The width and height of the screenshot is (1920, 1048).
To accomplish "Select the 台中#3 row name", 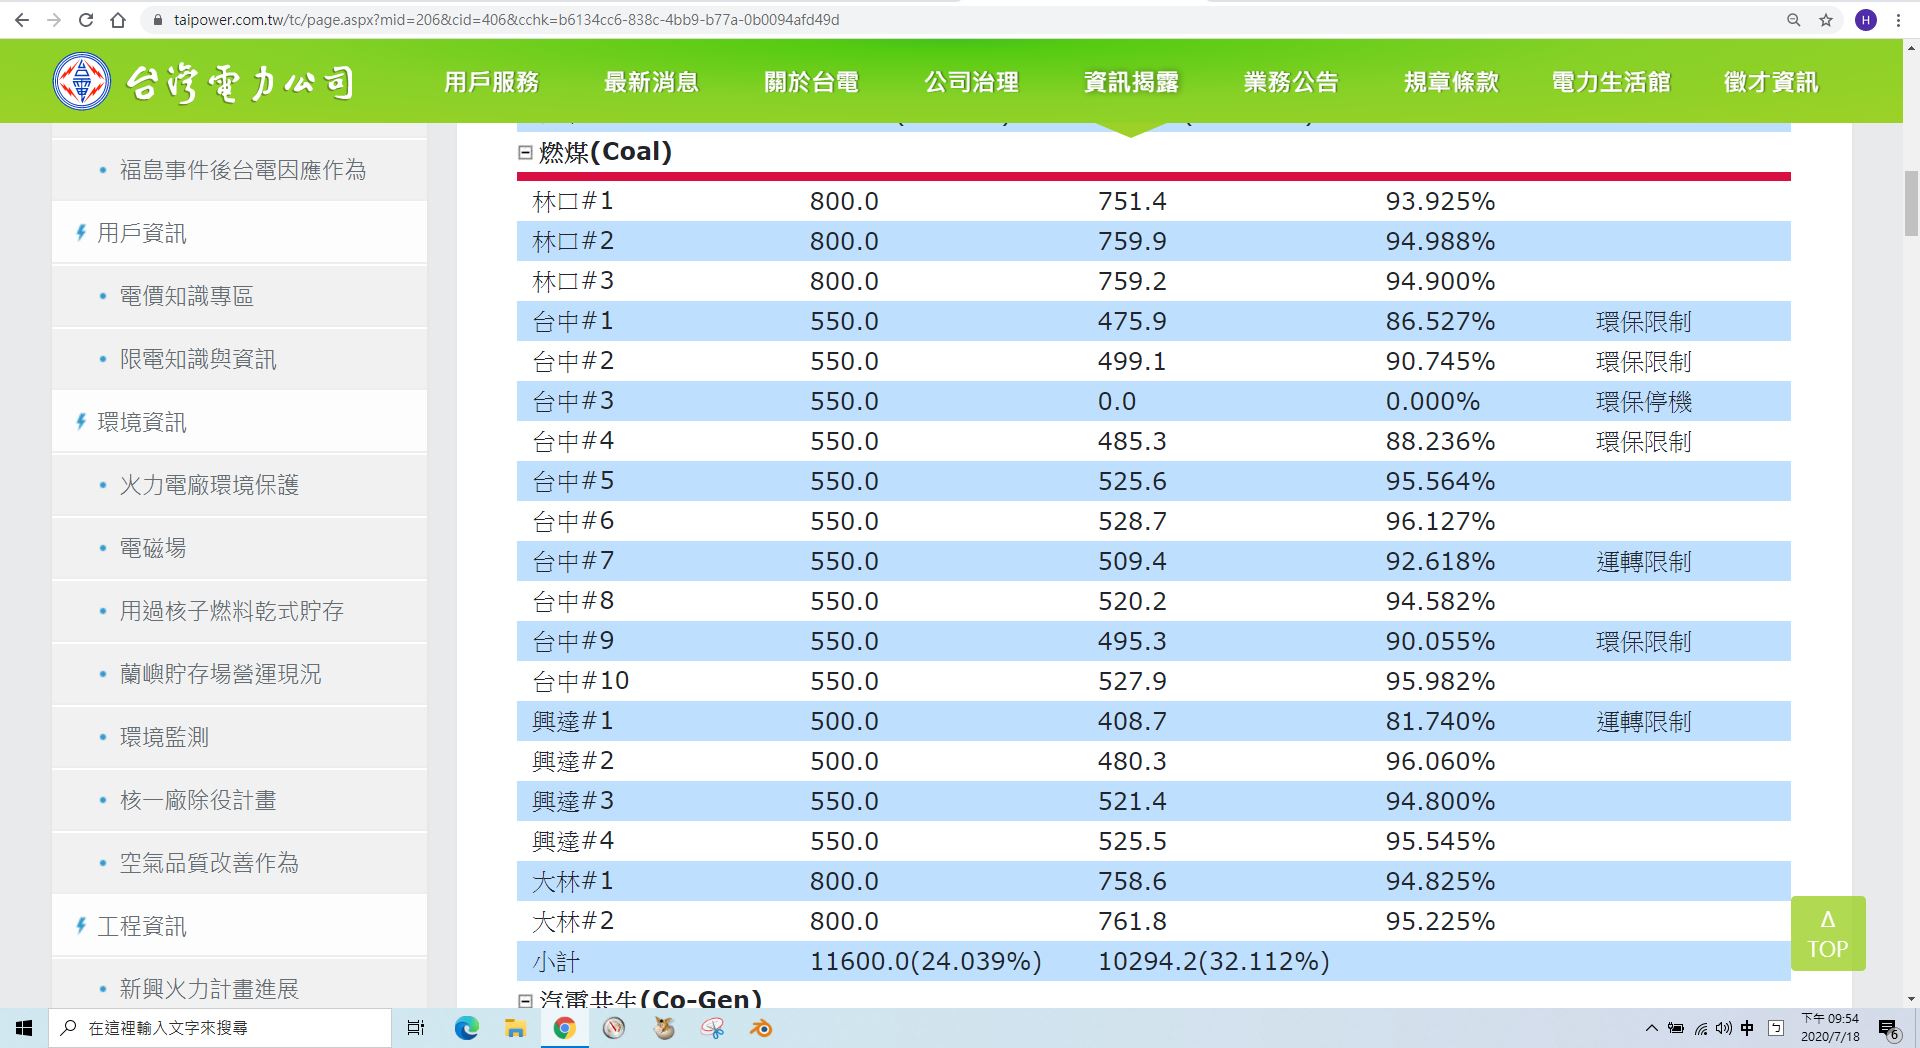I will click(x=573, y=401).
